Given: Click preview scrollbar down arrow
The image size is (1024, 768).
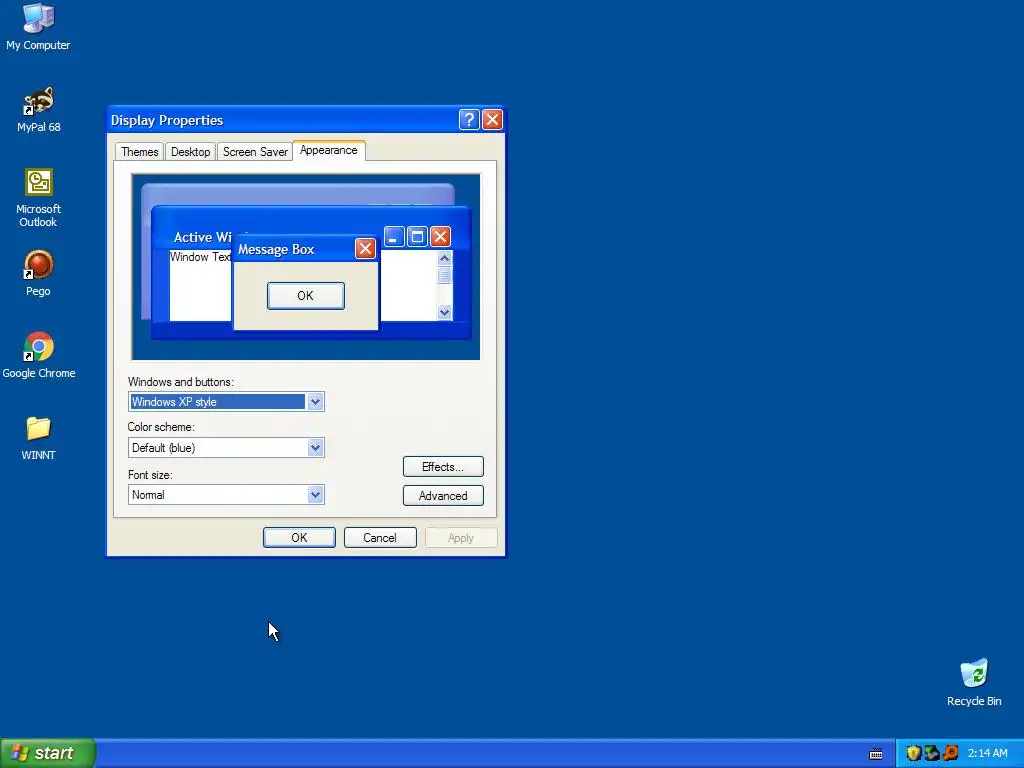Looking at the screenshot, I should [x=444, y=312].
